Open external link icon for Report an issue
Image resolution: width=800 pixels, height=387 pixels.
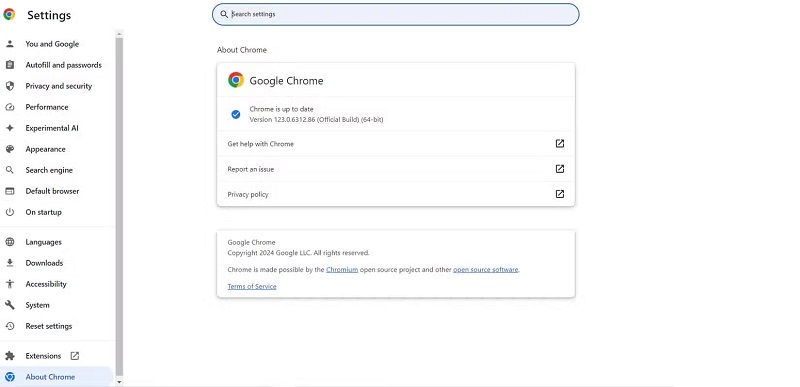[560, 169]
